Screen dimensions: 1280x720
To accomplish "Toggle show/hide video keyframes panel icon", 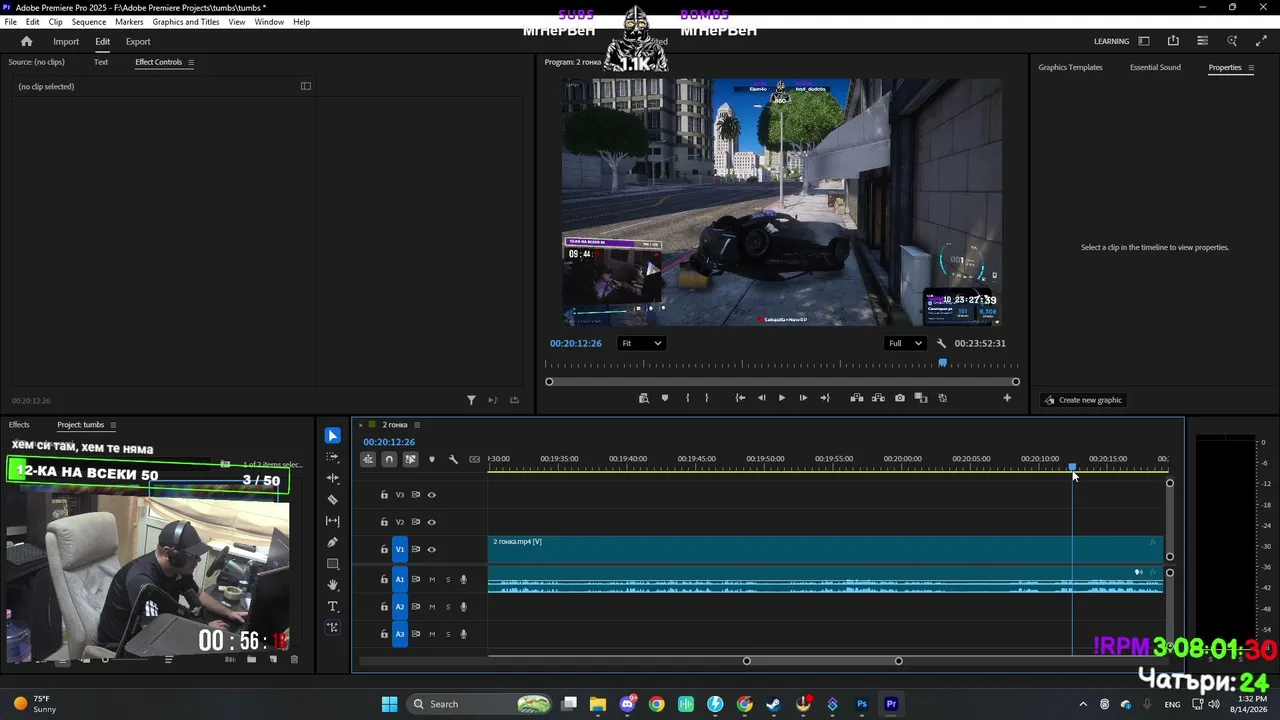I will pyautogui.click(x=306, y=86).
